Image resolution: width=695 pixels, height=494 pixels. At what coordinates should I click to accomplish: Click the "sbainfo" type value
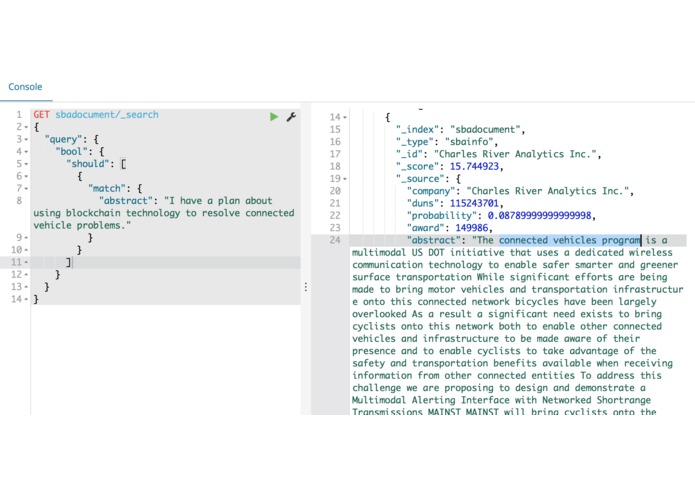[471, 142]
